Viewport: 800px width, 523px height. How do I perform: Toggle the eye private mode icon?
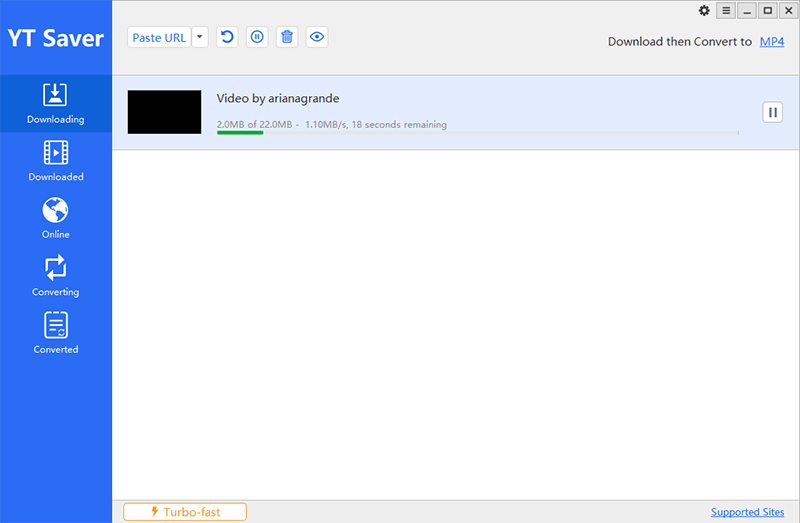point(317,37)
